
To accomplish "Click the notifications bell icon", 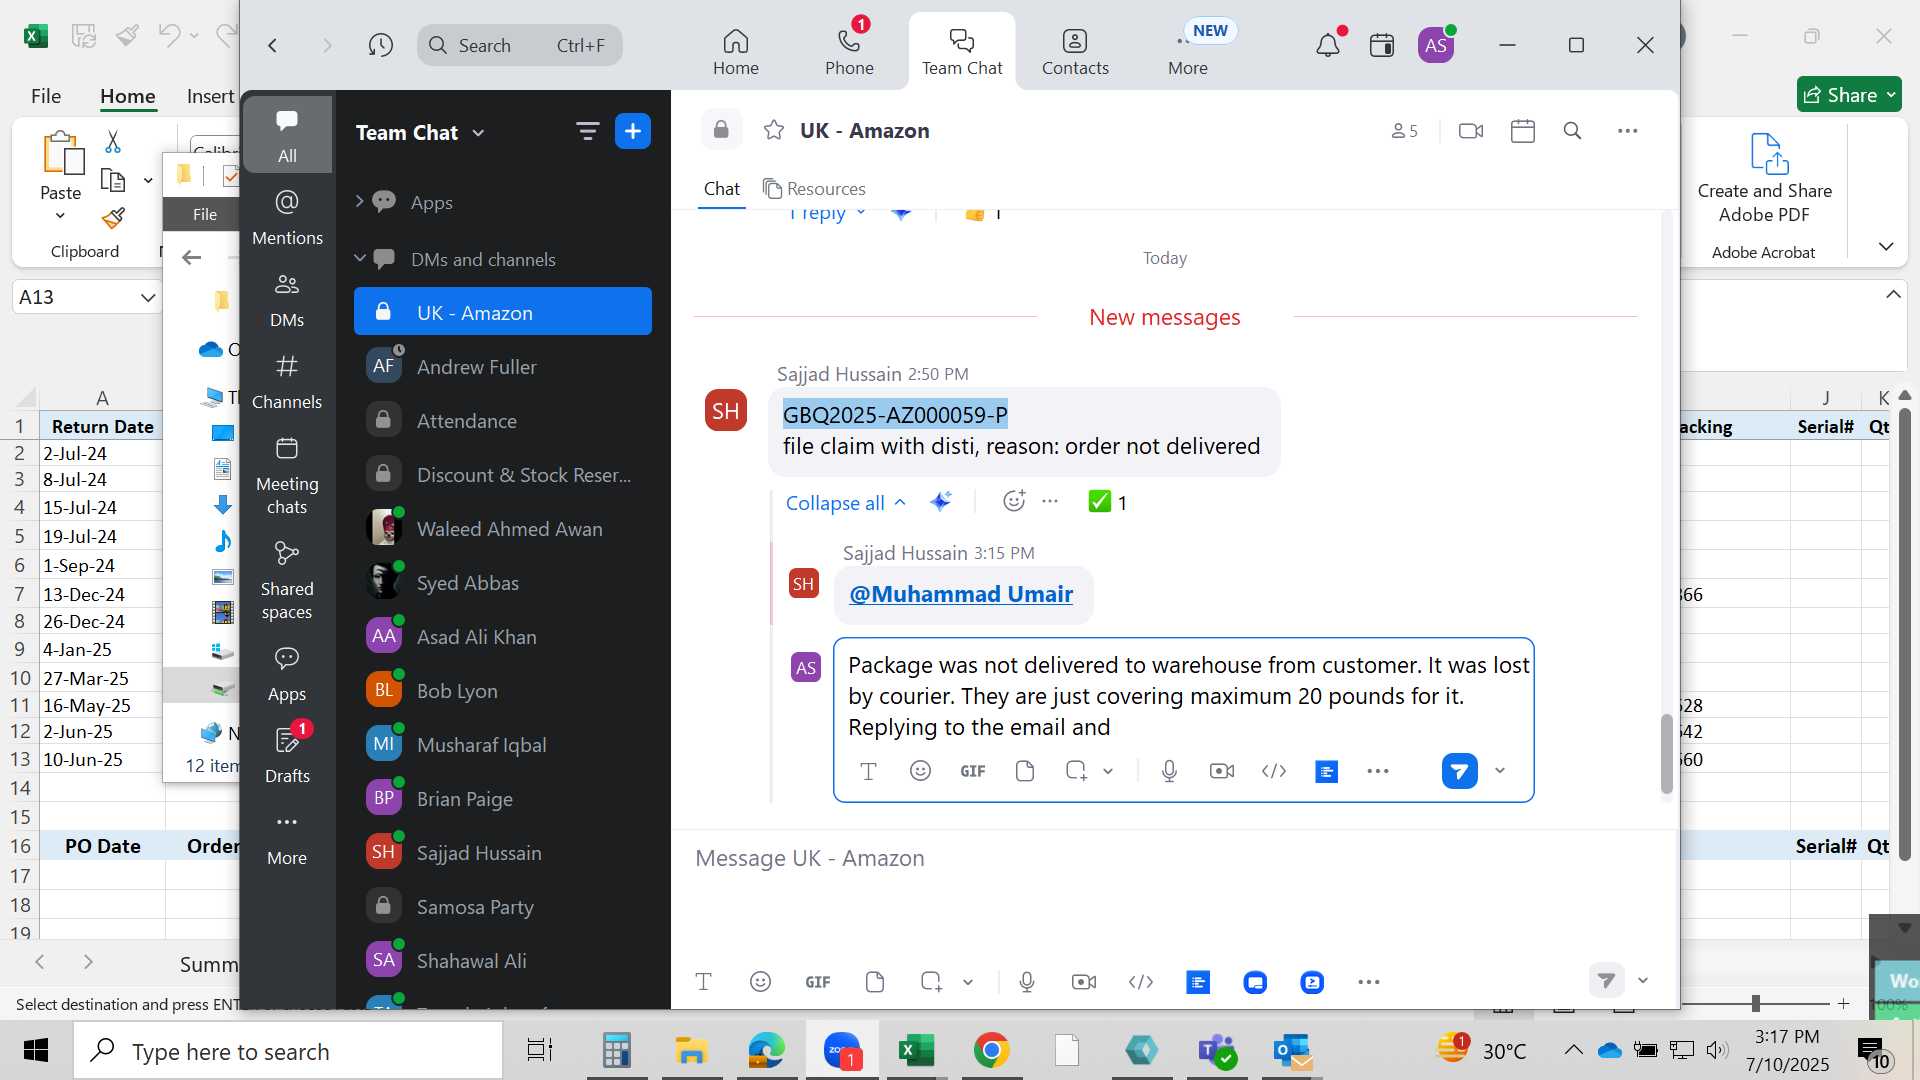I will click(1328, 45).
